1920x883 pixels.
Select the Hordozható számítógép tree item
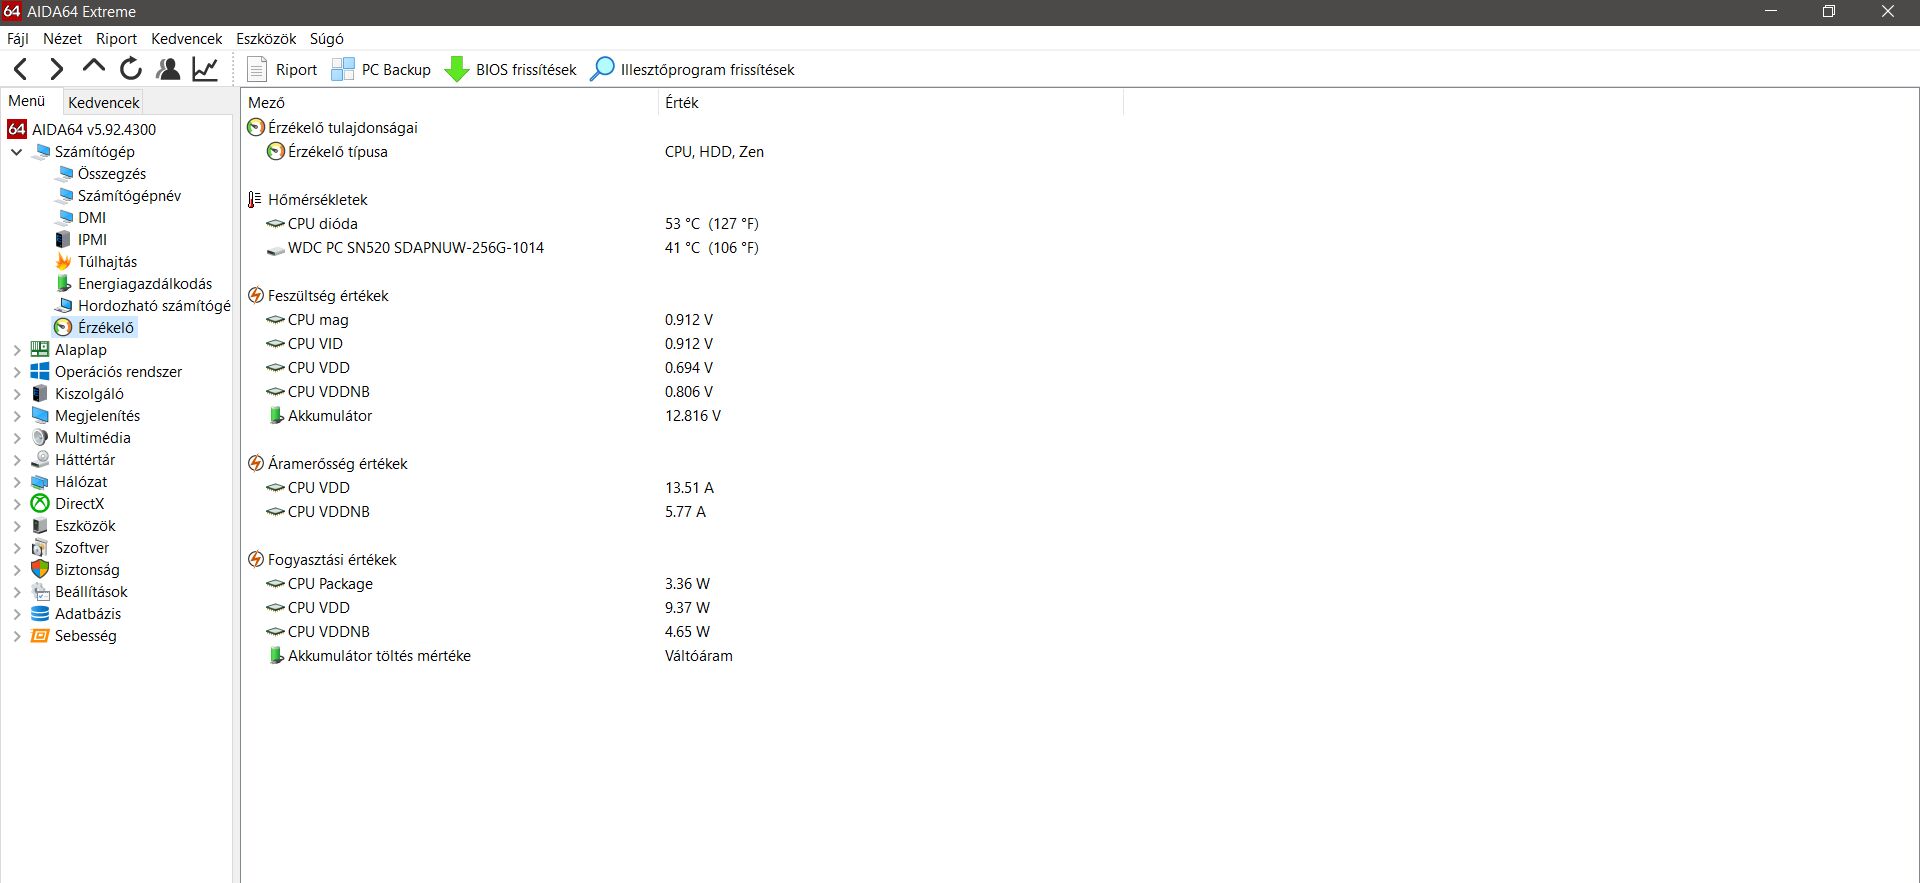154,306
